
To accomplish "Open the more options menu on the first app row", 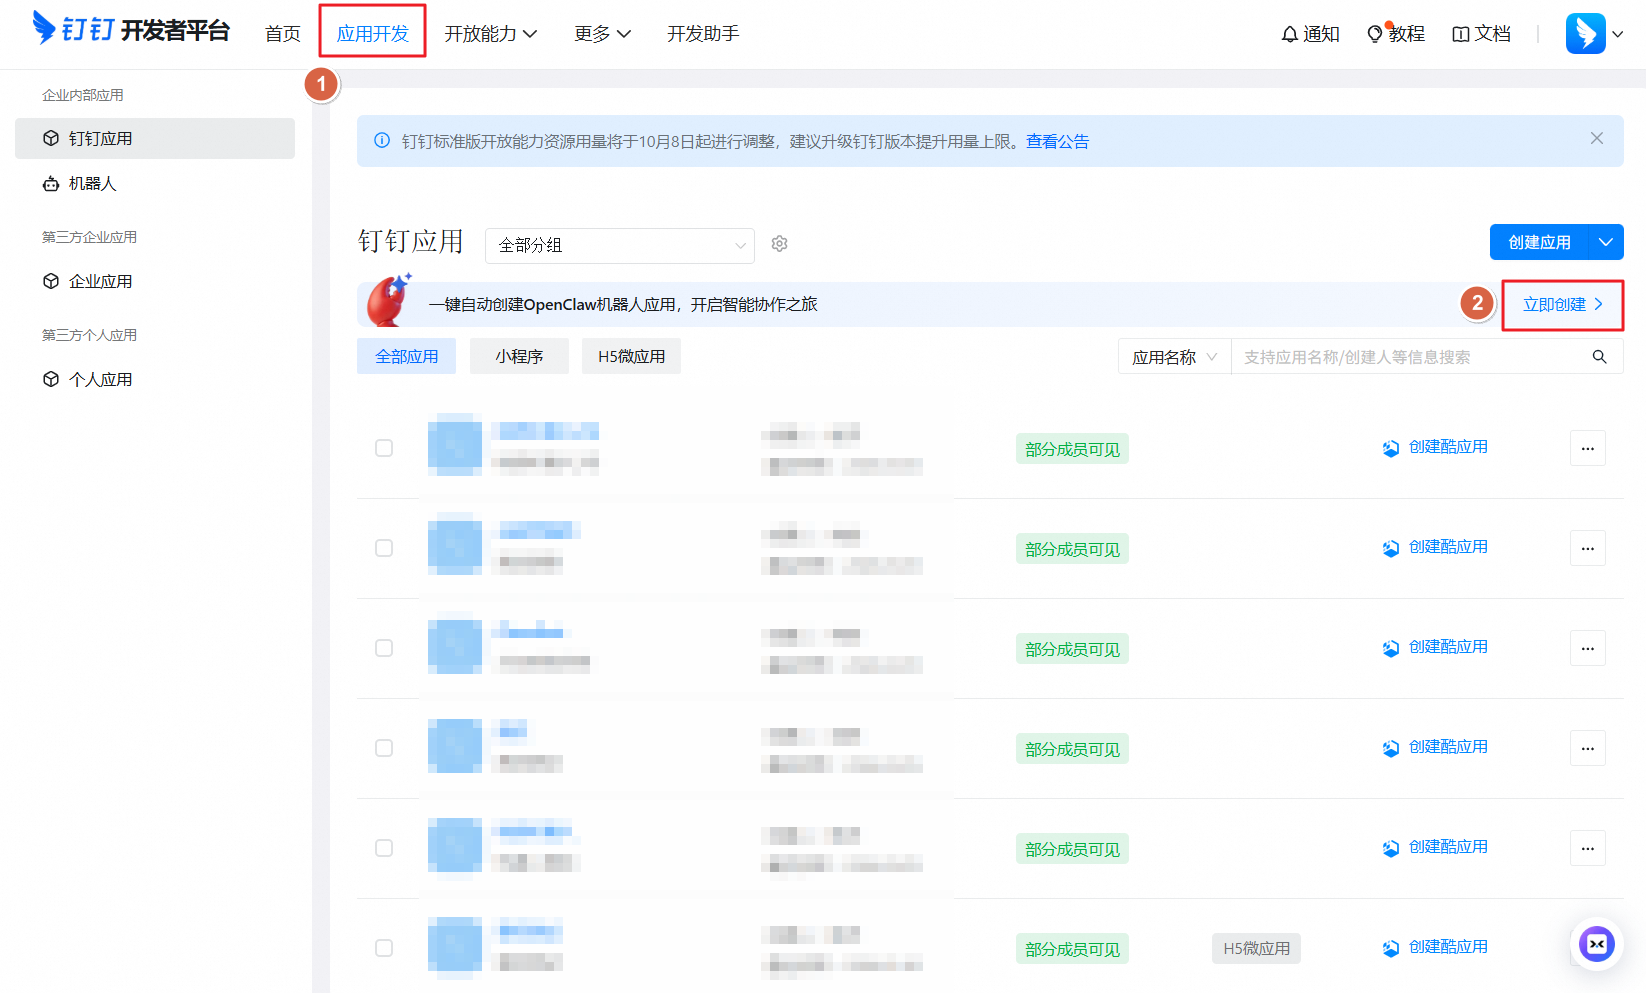I will [x=1587, y=448].
